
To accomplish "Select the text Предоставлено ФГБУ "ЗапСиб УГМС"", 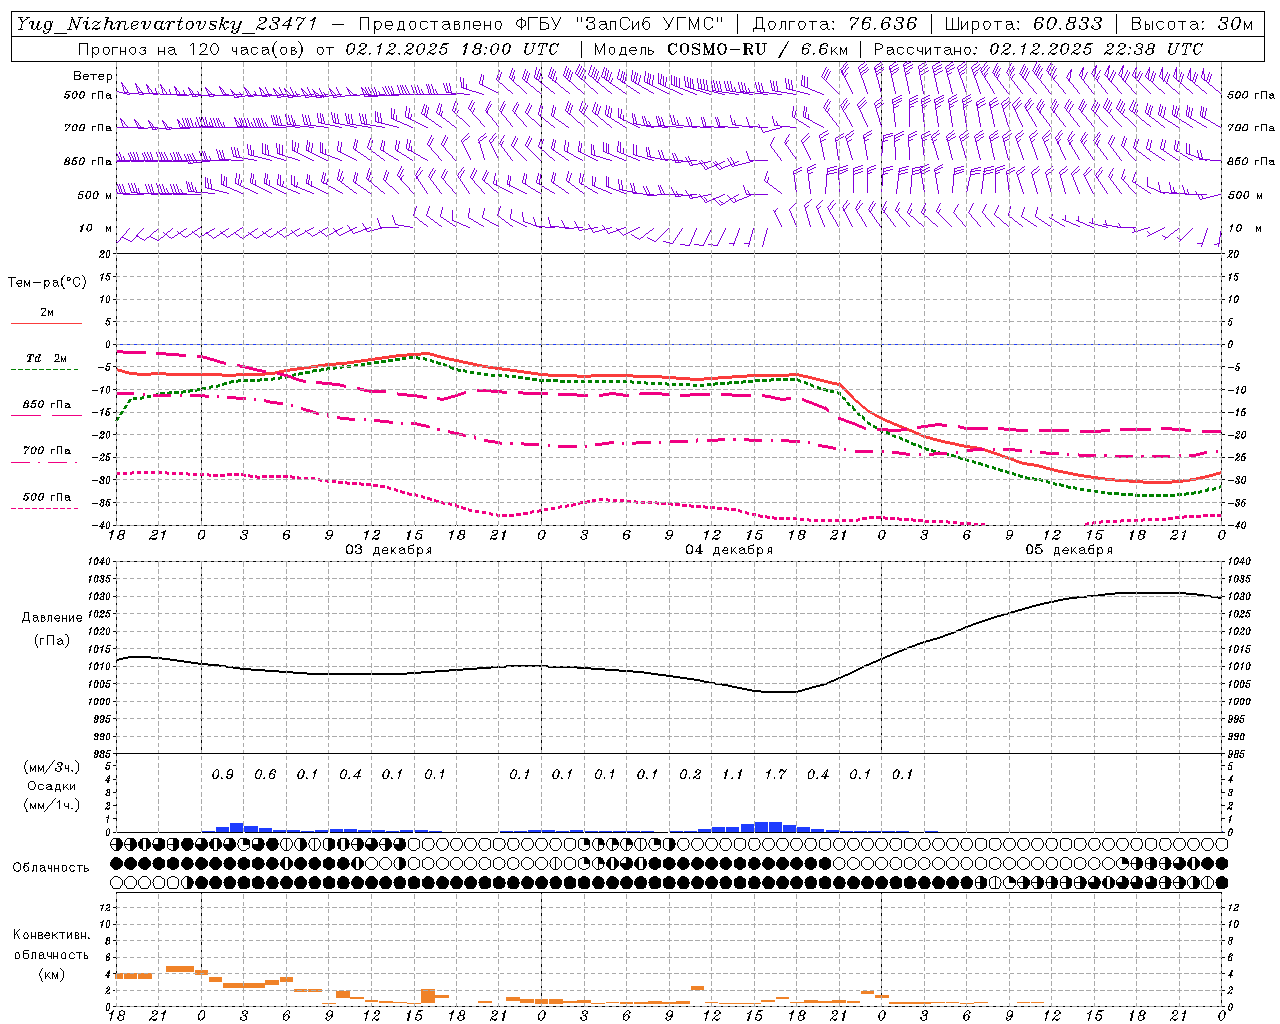I will (x=540, y=24).
